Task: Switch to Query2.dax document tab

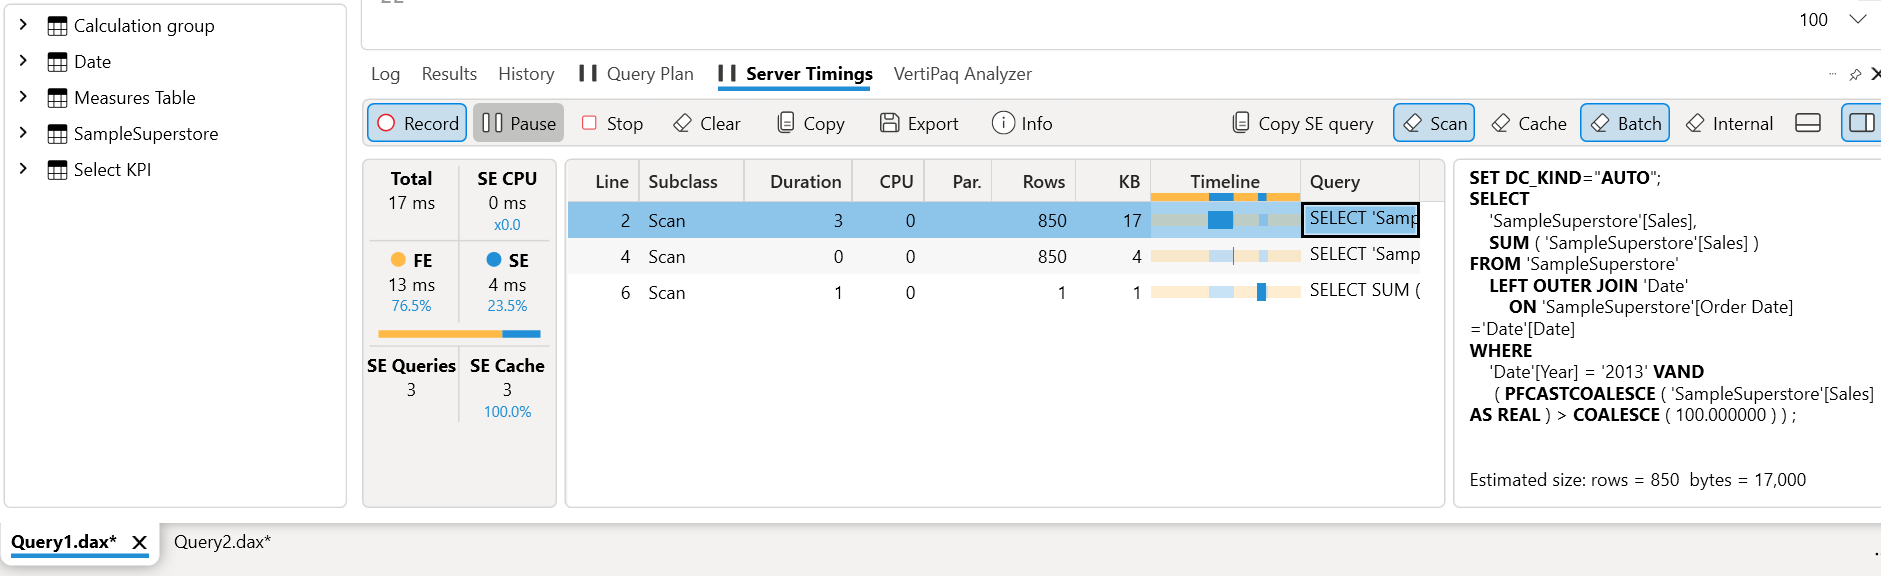Action: coord(222,542)
